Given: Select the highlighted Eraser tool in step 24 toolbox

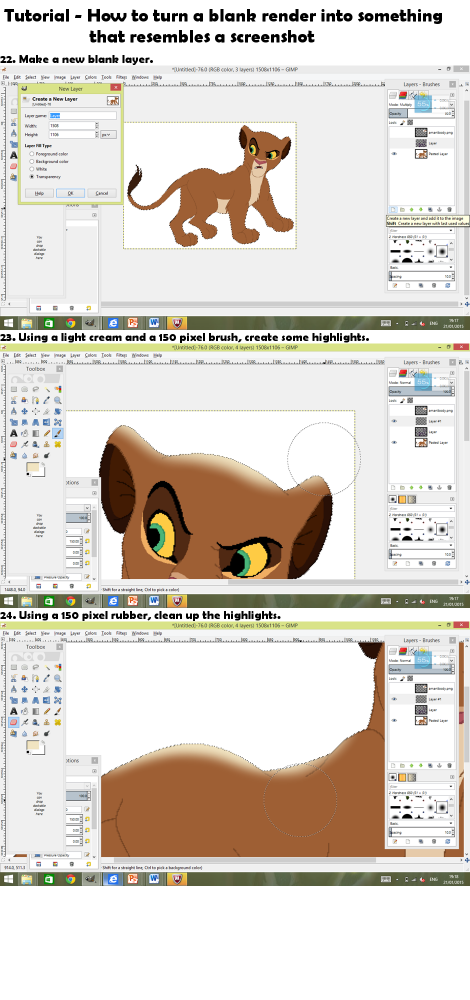Looking at the screenshot, I should tap(14, 723).
